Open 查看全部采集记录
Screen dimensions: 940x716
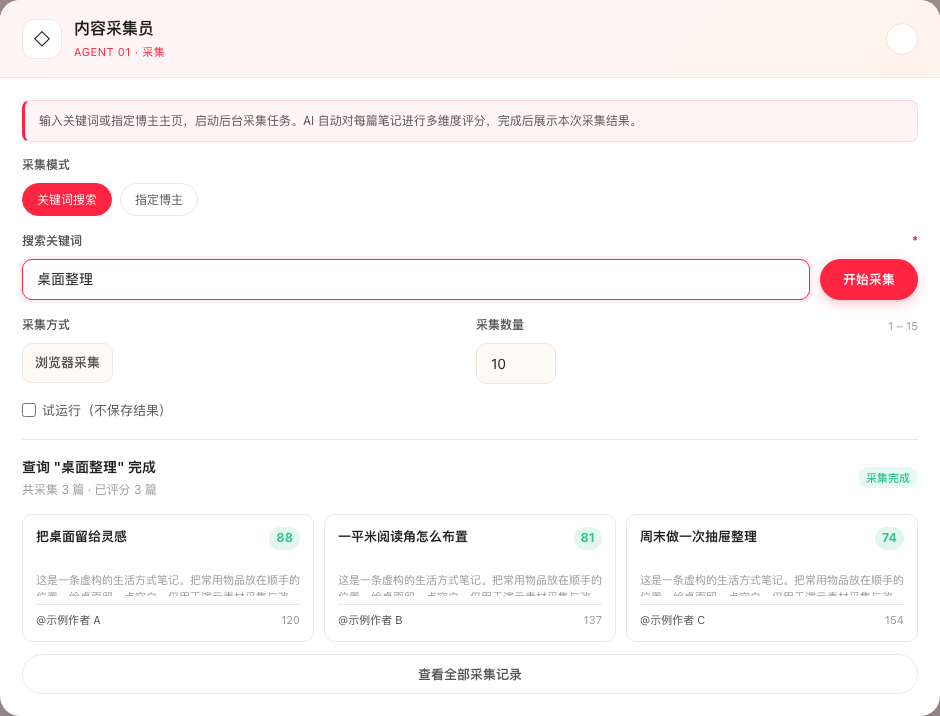(x=470, y=674)
